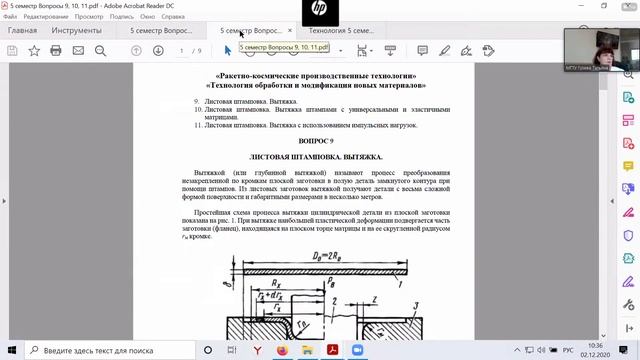Switch to Технология 5 семе tab

coord(341,31)
